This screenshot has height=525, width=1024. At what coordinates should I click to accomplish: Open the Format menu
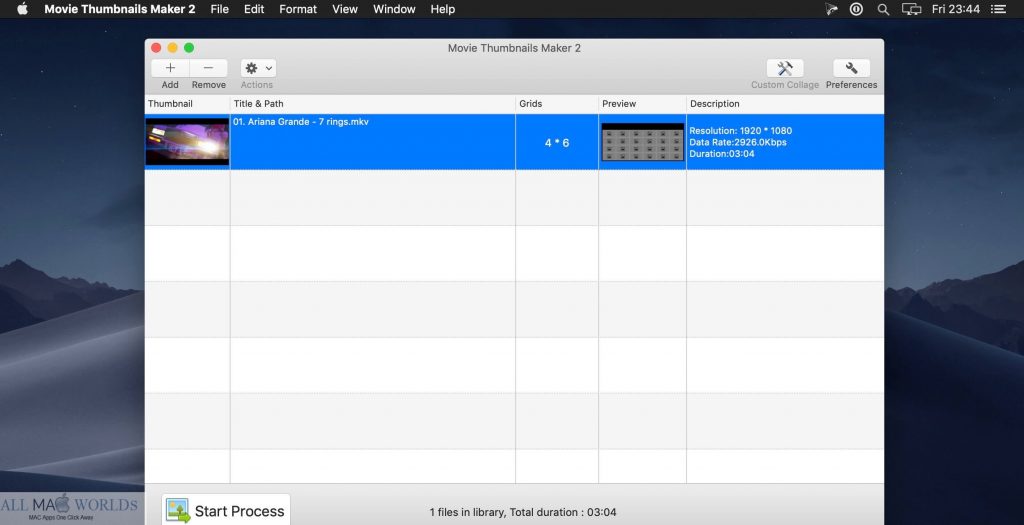click(x=298, y=9)
